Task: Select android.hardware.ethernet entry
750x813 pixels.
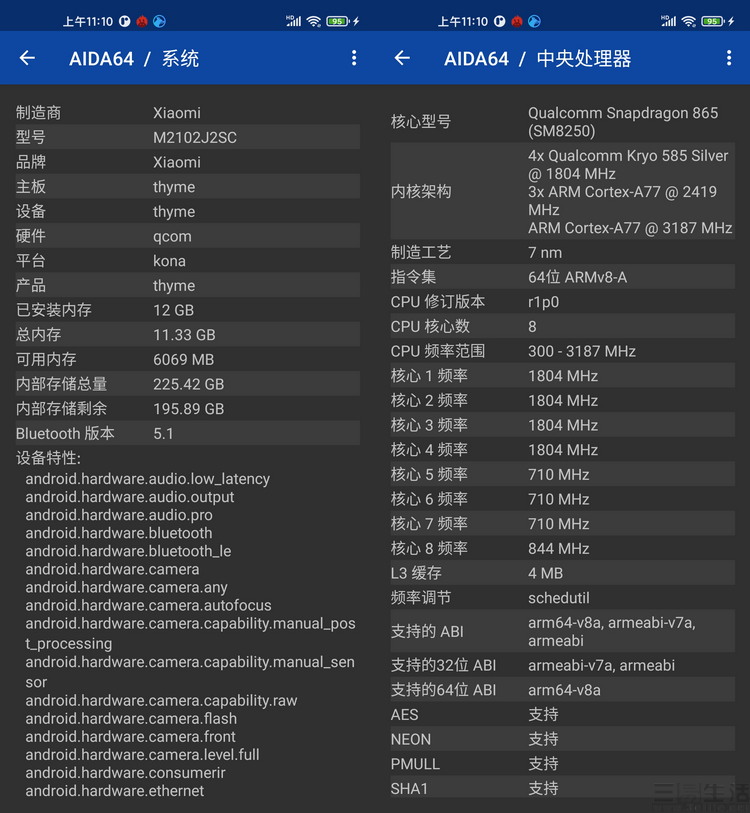Action: [115, 791]
